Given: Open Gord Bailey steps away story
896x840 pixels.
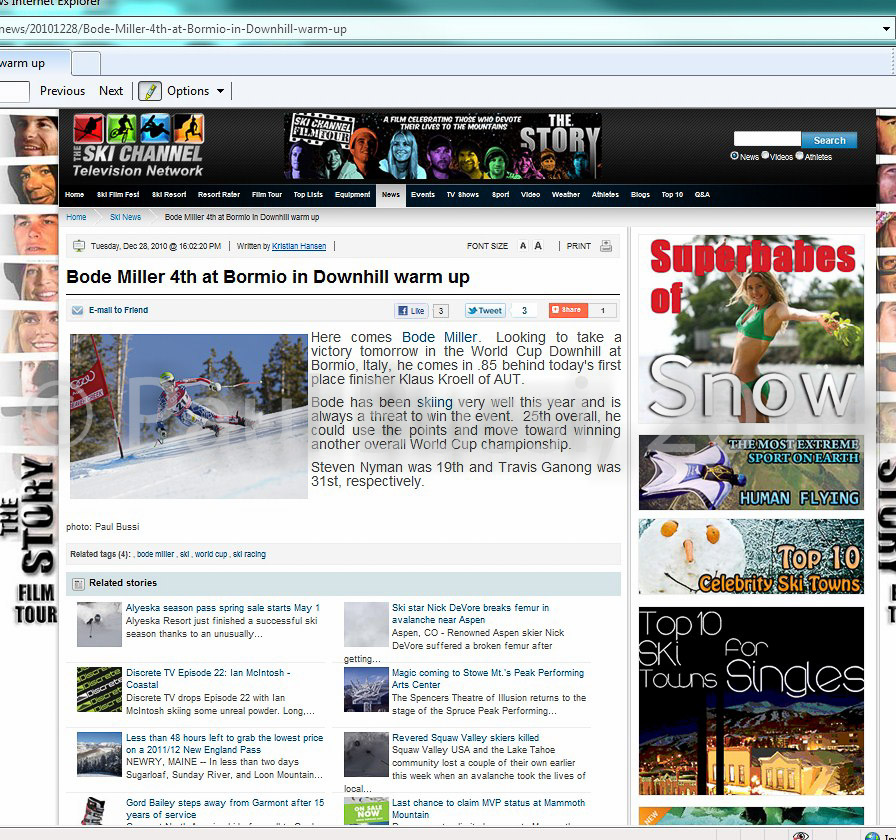Looking at the screenshot, I should coord(225,809).
